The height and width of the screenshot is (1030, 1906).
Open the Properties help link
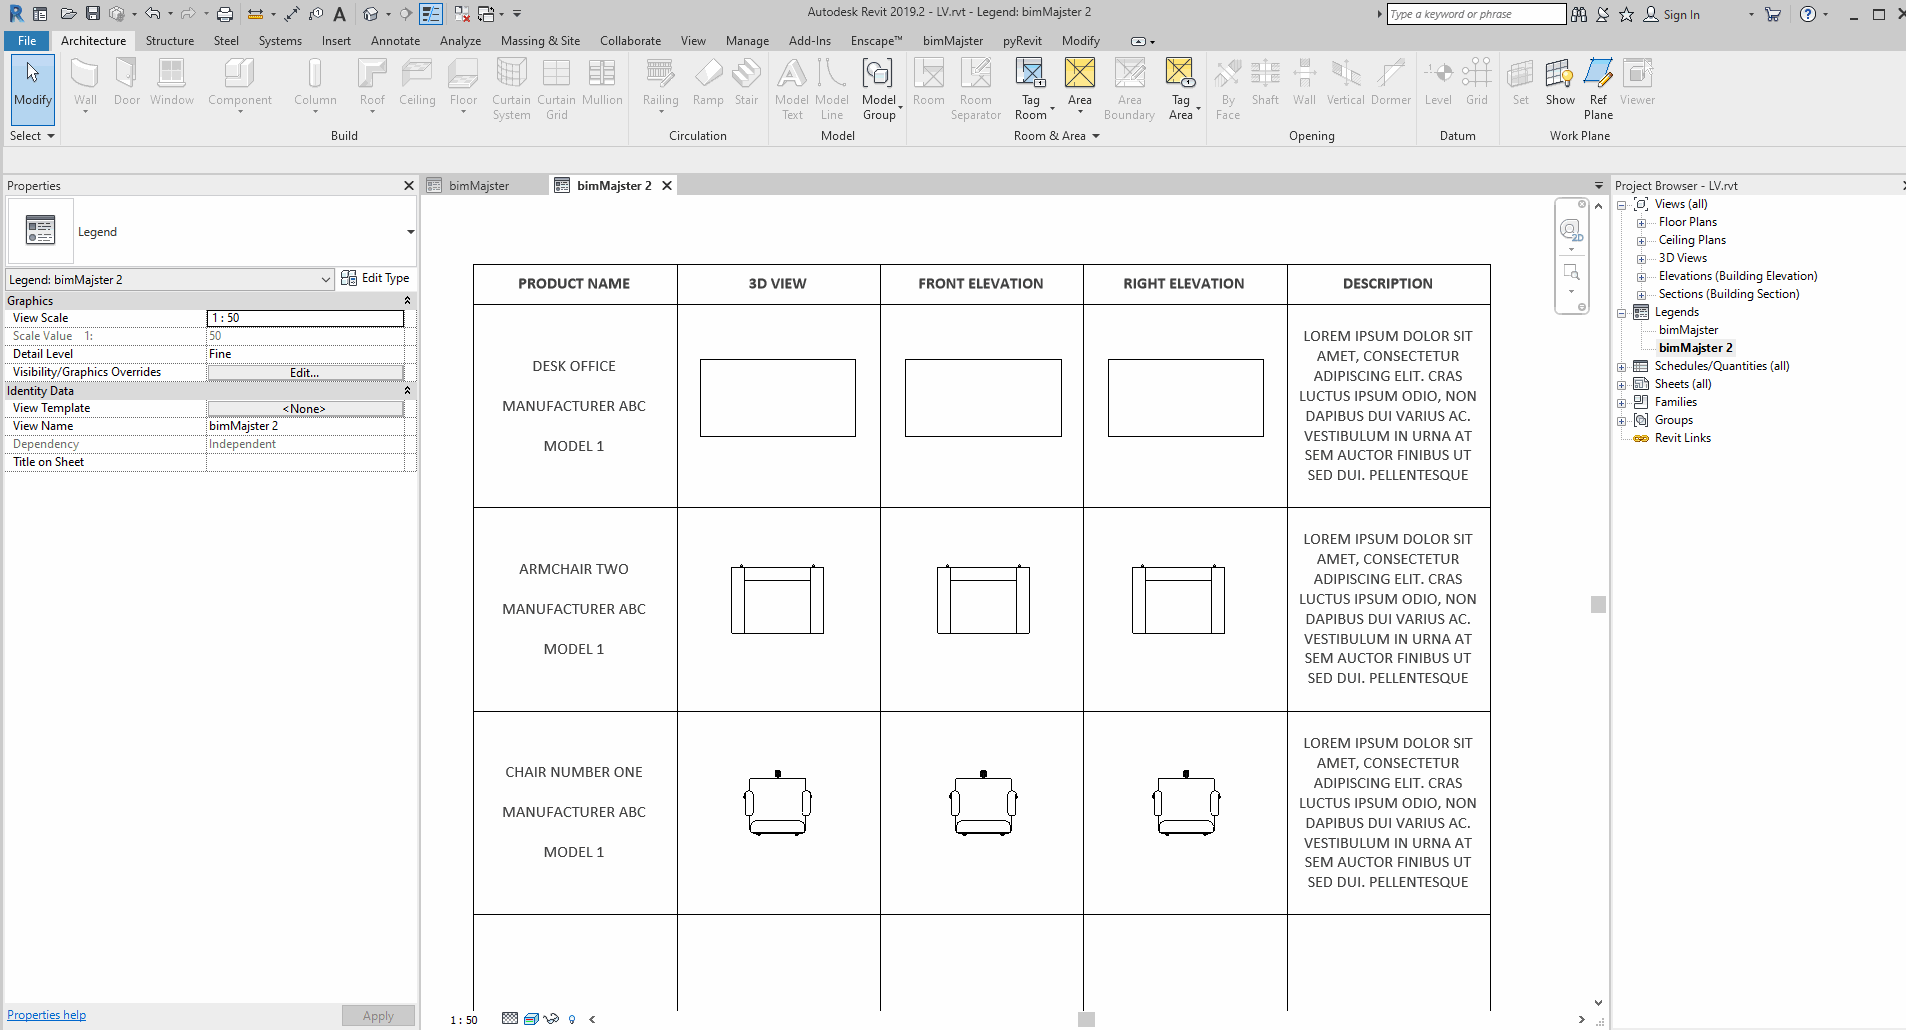pos(46,1015)
